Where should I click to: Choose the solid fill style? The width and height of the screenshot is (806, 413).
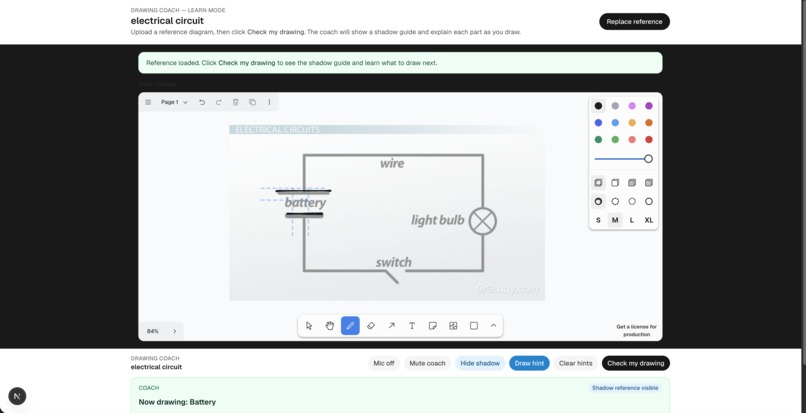[632, 183]
